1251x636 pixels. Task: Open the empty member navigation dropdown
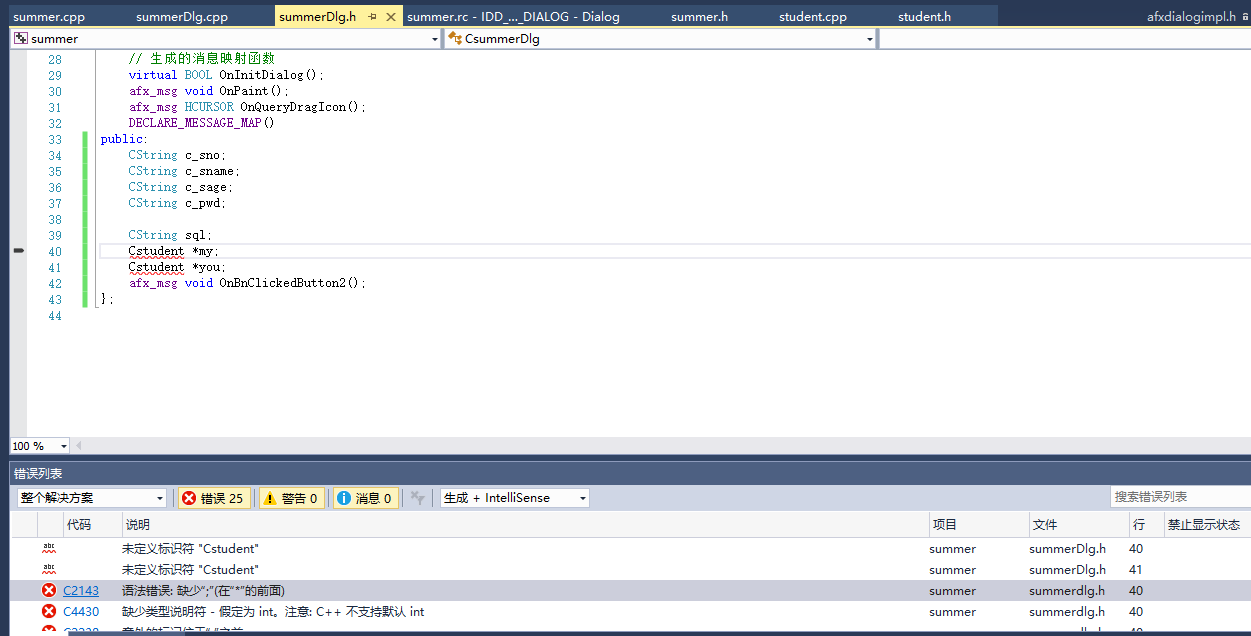tap(1064, 39)
